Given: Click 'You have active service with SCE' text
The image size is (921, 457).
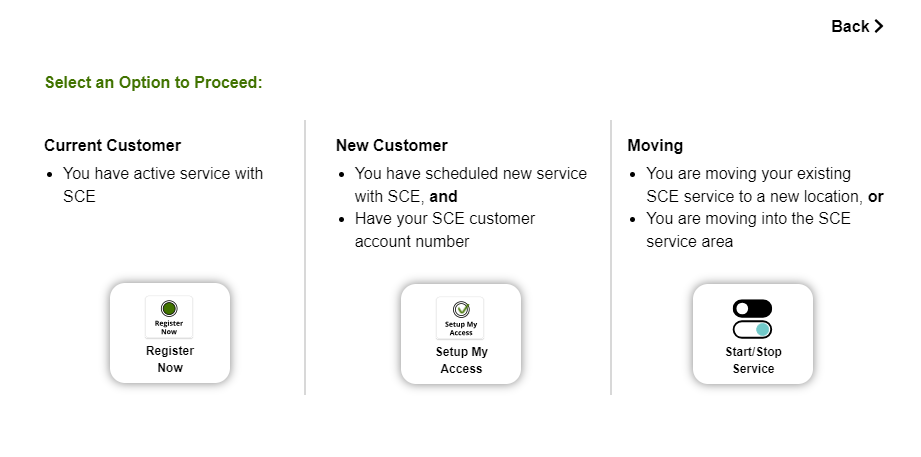Looking at the screenshot, I should [163, 185].
